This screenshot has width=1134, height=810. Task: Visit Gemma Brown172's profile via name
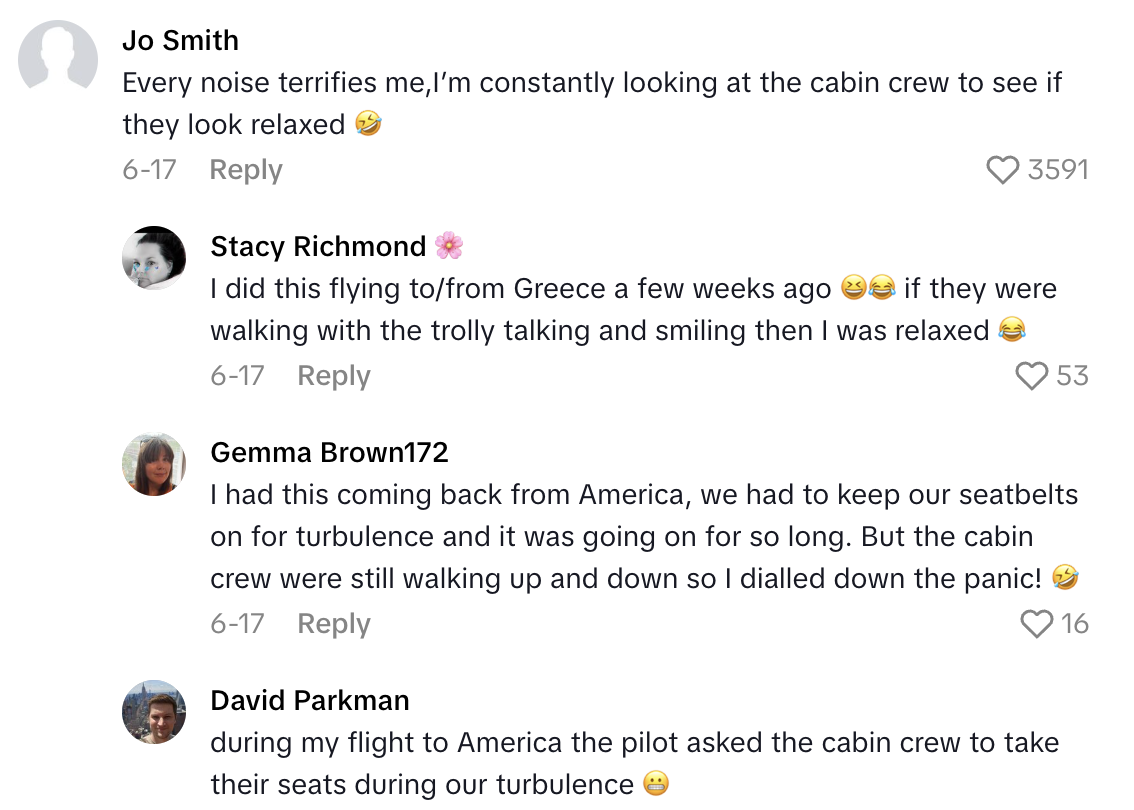[329, 452]
